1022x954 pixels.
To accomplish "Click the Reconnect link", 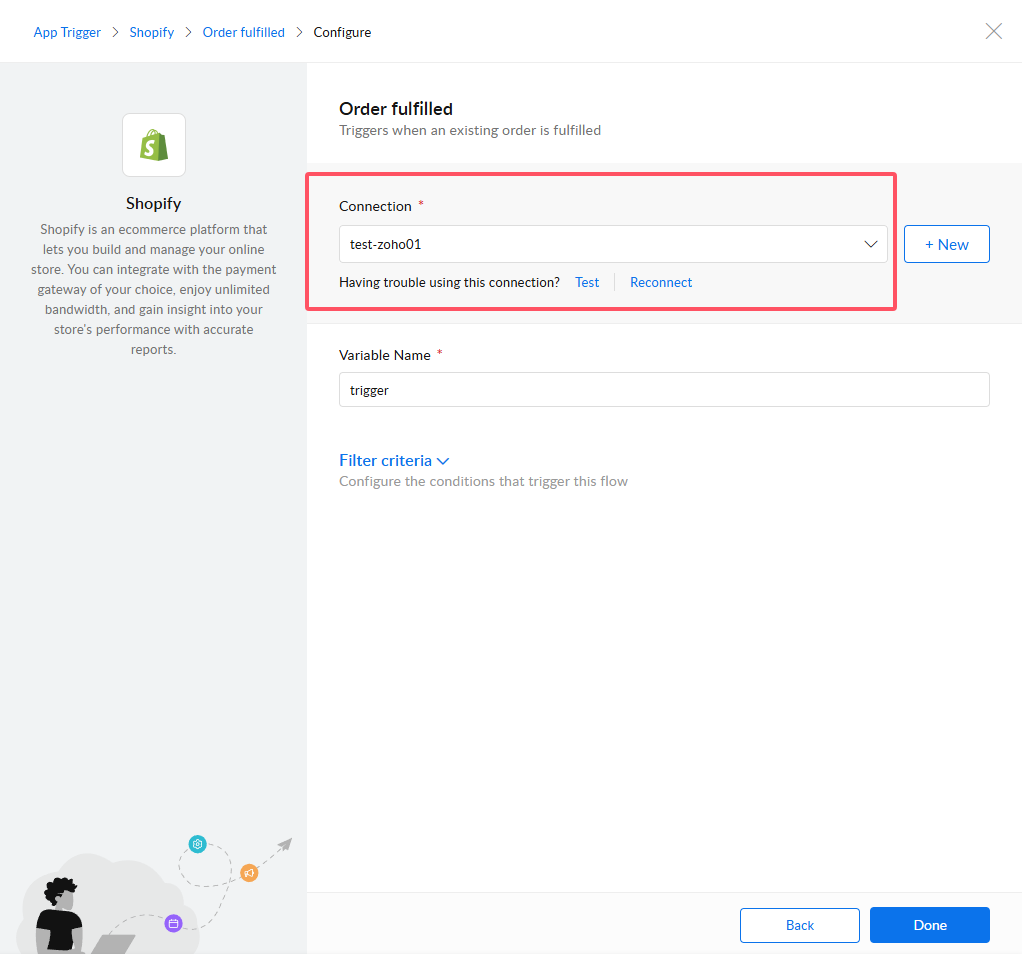I will [x=661, y=282].
